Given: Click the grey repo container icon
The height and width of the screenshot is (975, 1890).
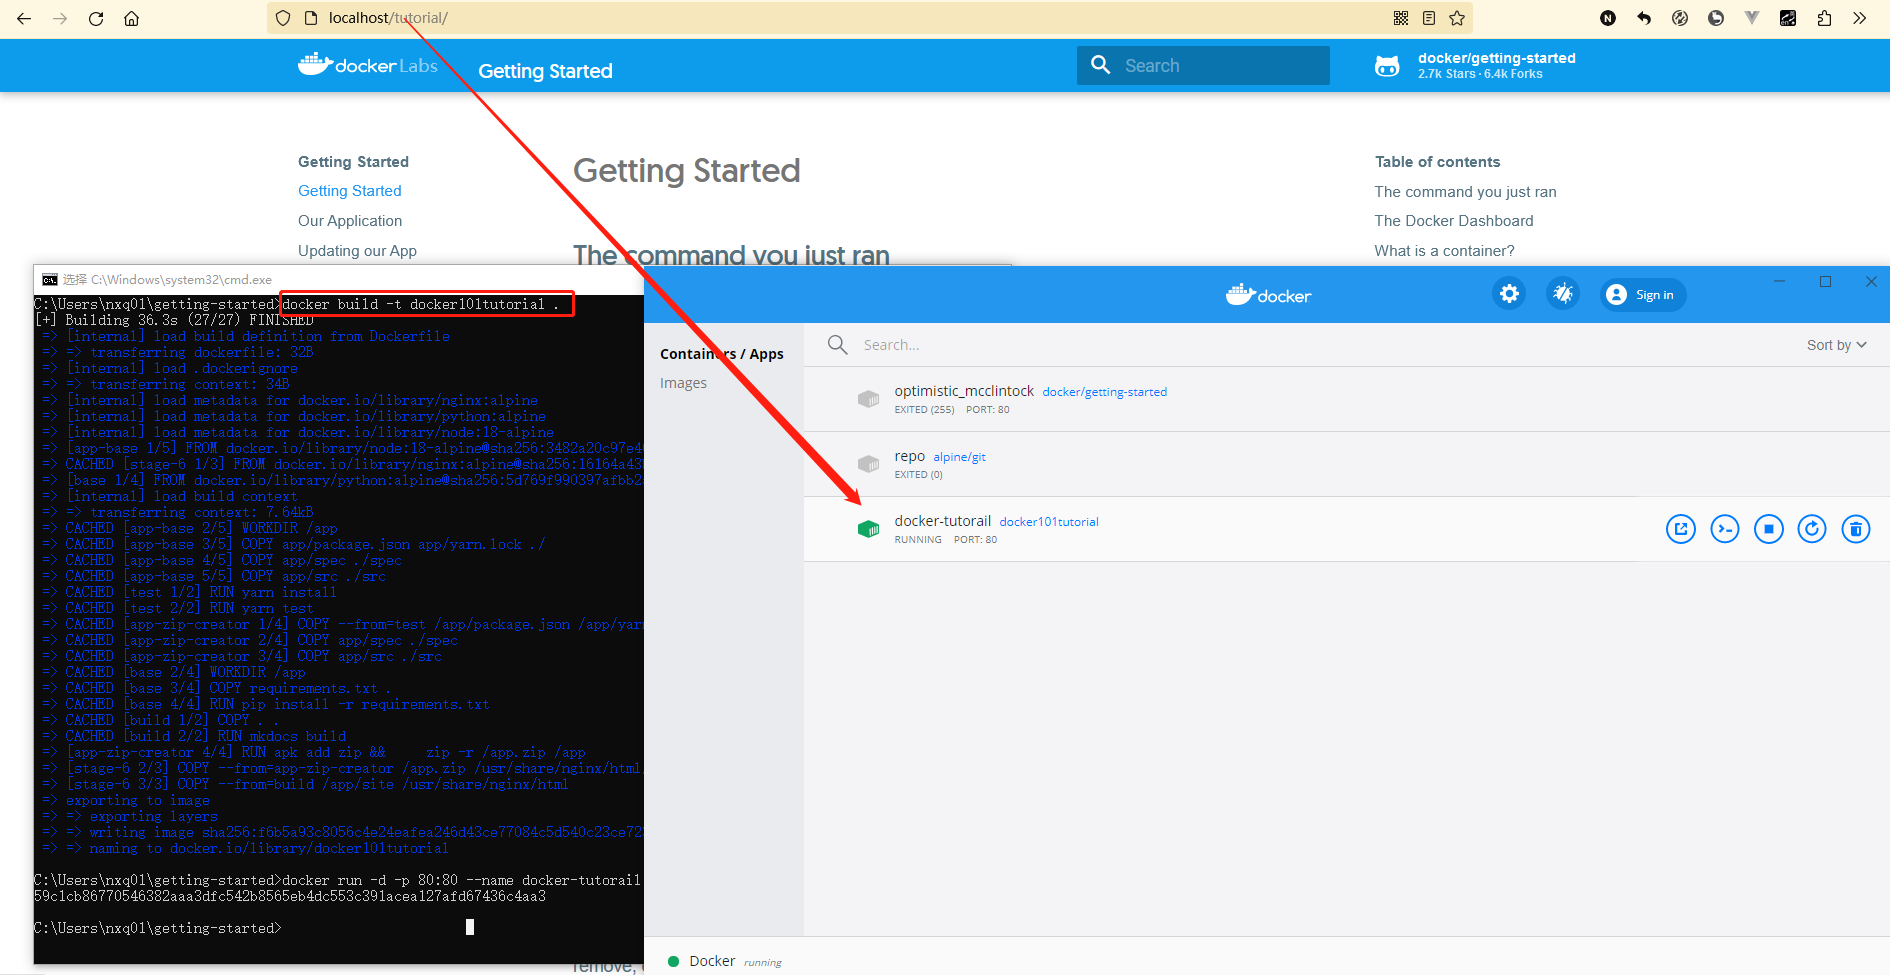Looking at the screenshot, I should pyautogui.click(x=868, y=464).
